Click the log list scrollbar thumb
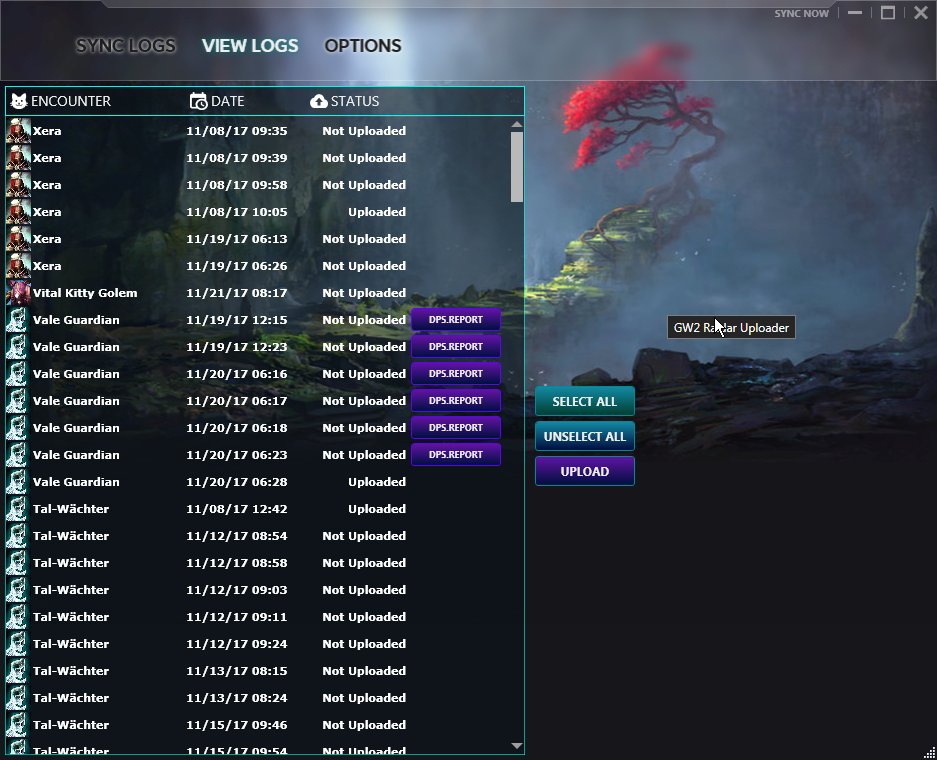 517,167
